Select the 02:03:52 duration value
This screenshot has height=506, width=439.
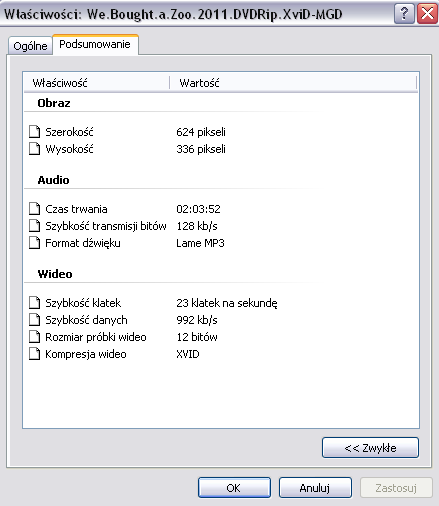[198, 209]
